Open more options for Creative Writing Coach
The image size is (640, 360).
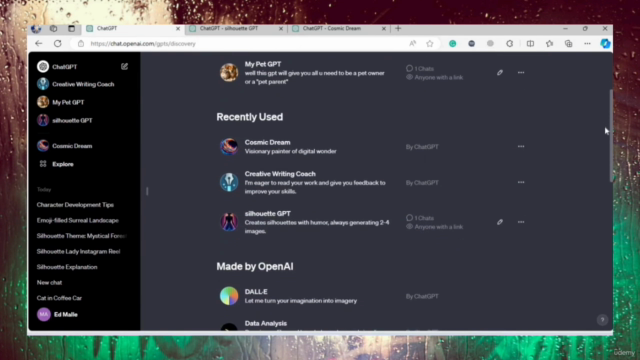pyautogui.click(x=521, y=182)
